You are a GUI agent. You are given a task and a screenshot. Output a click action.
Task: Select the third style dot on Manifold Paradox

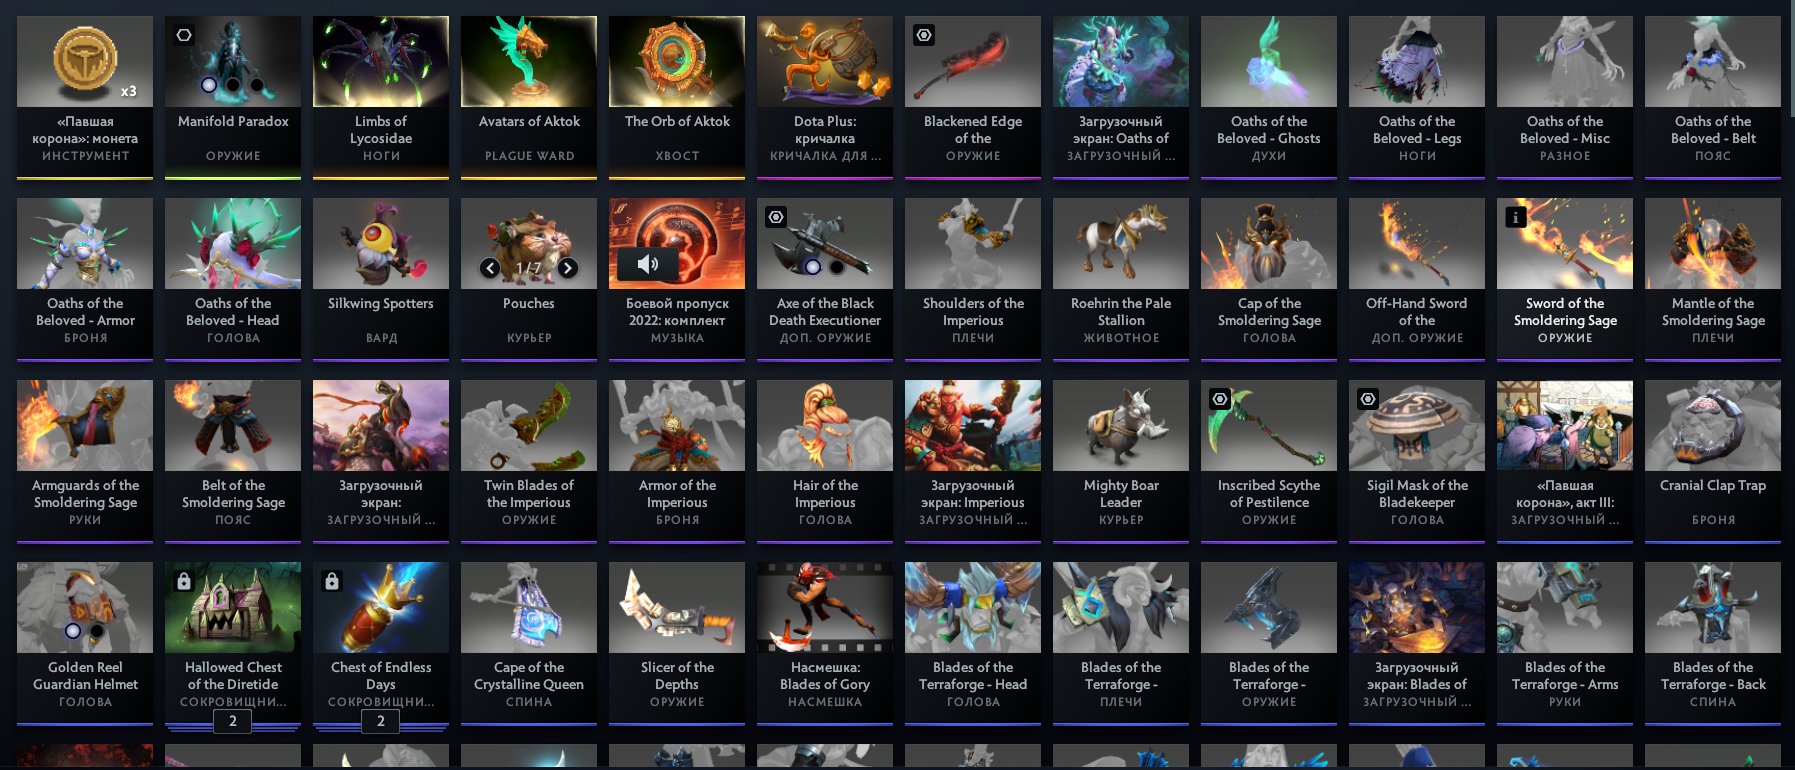click(x=257, y=85)
